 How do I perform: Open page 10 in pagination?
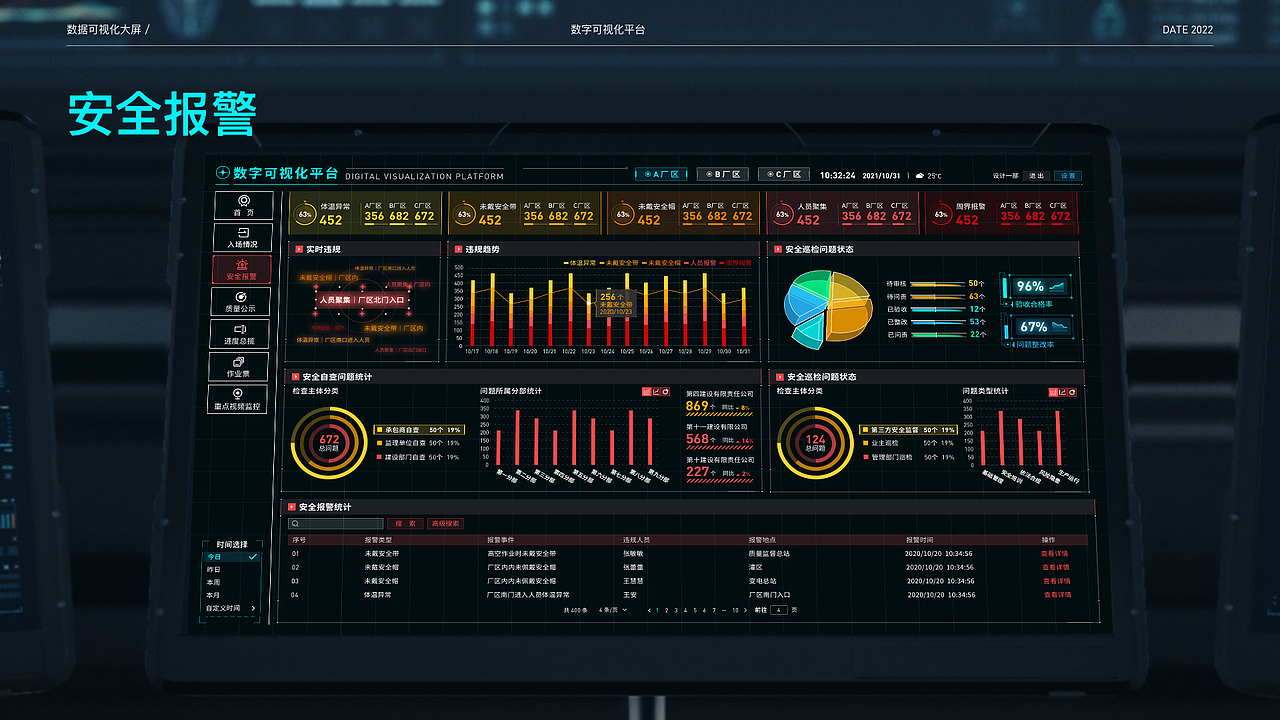point(736,610)
